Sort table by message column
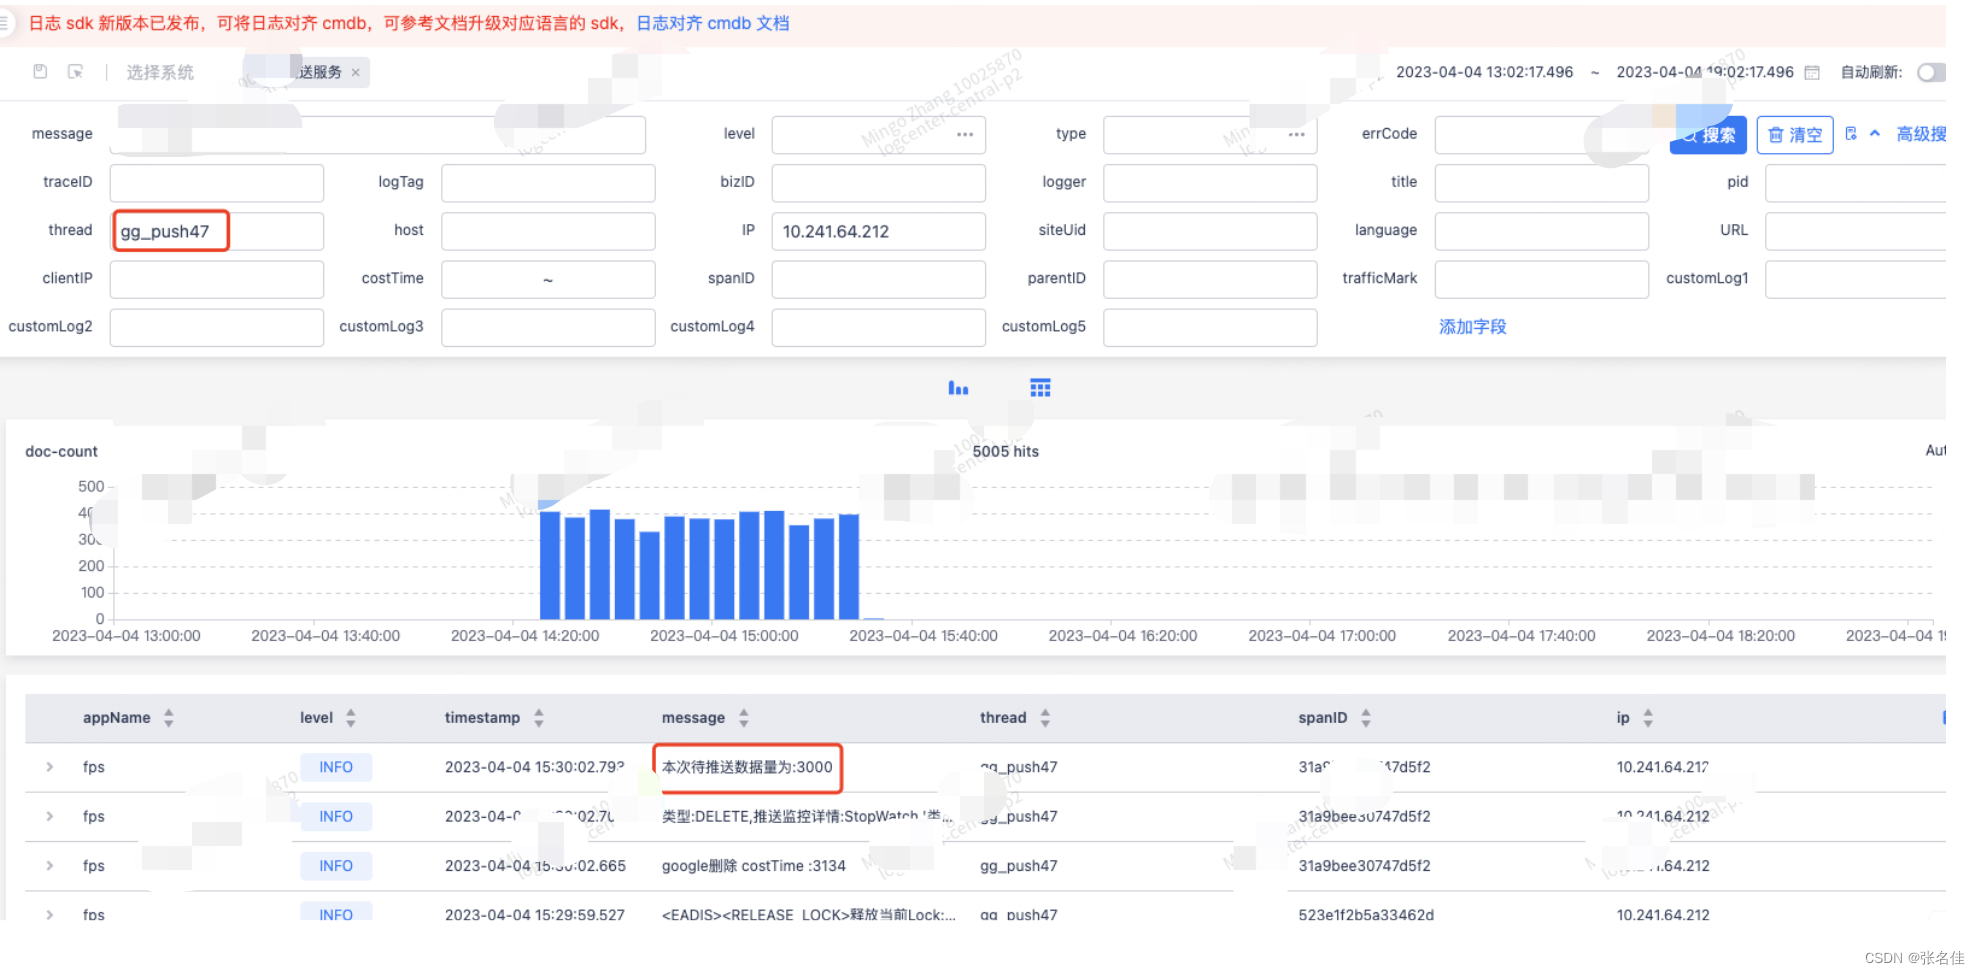1980x974 pixels. tap(744, 718)
